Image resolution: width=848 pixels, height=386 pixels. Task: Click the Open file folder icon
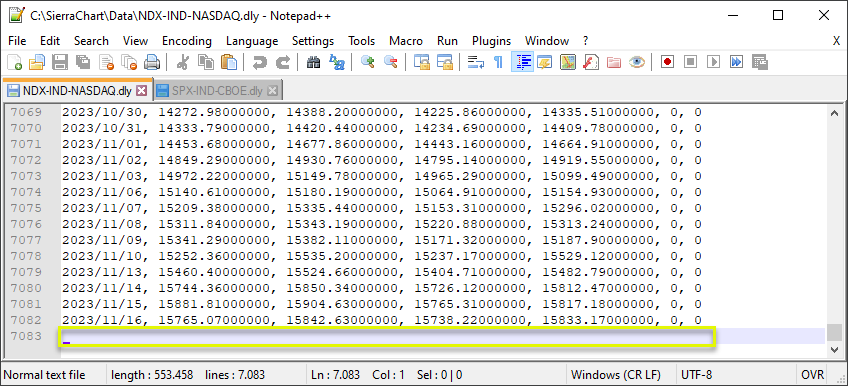click(37, 62)
